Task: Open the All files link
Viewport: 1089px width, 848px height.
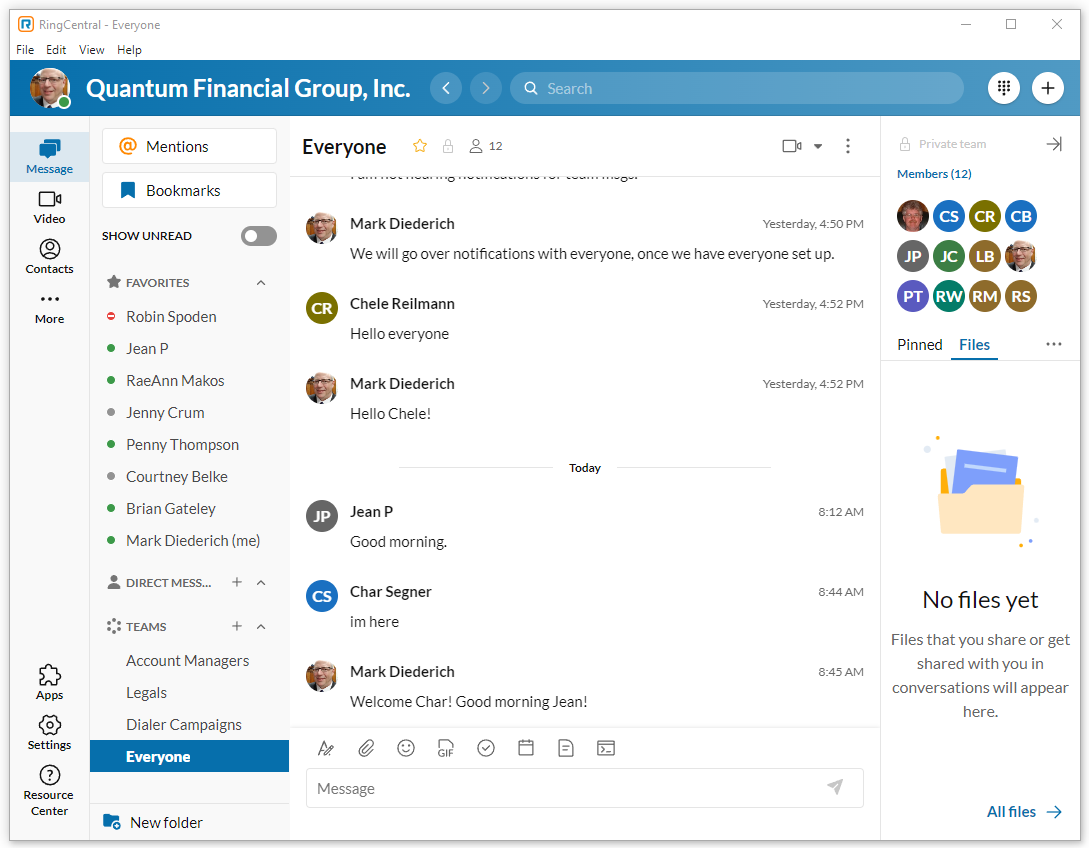Action: click(1024, 812)
